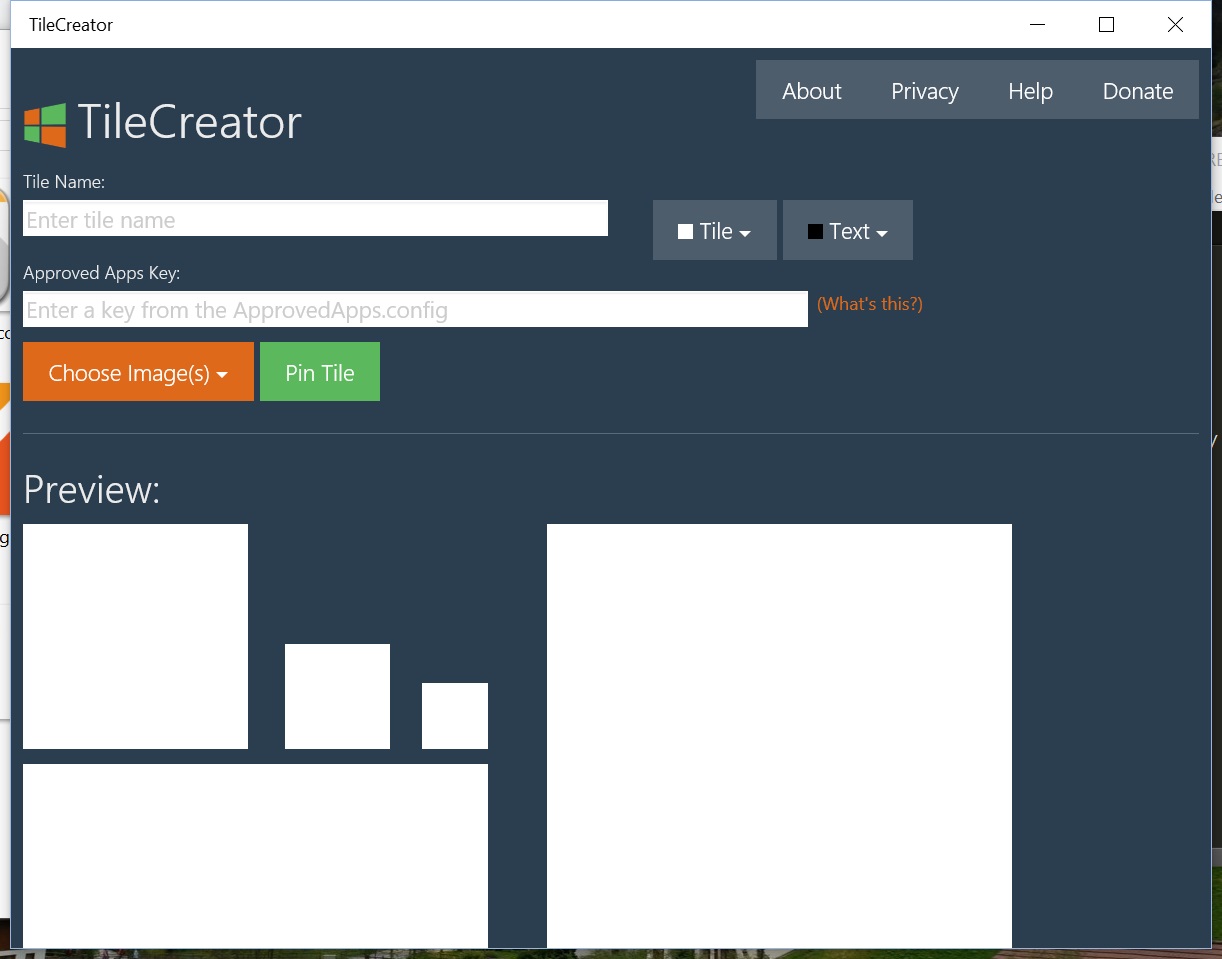Expand the Text color dropdown
1222x959 pixels.
coord(848,231)
